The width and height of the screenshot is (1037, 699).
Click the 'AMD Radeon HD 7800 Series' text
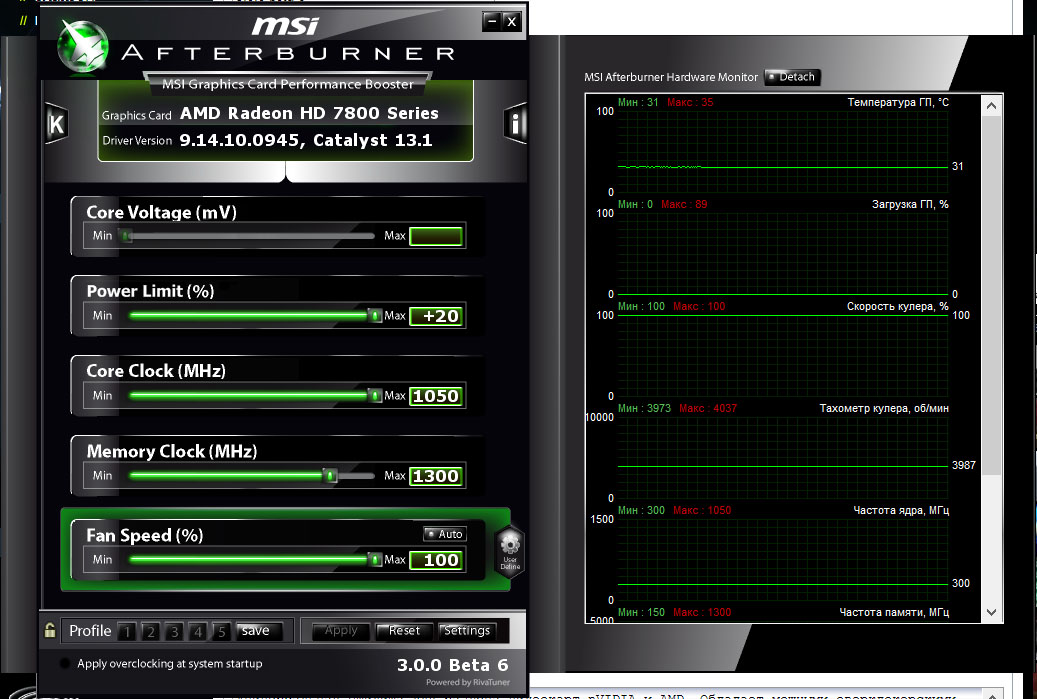[x=309, y=113]
